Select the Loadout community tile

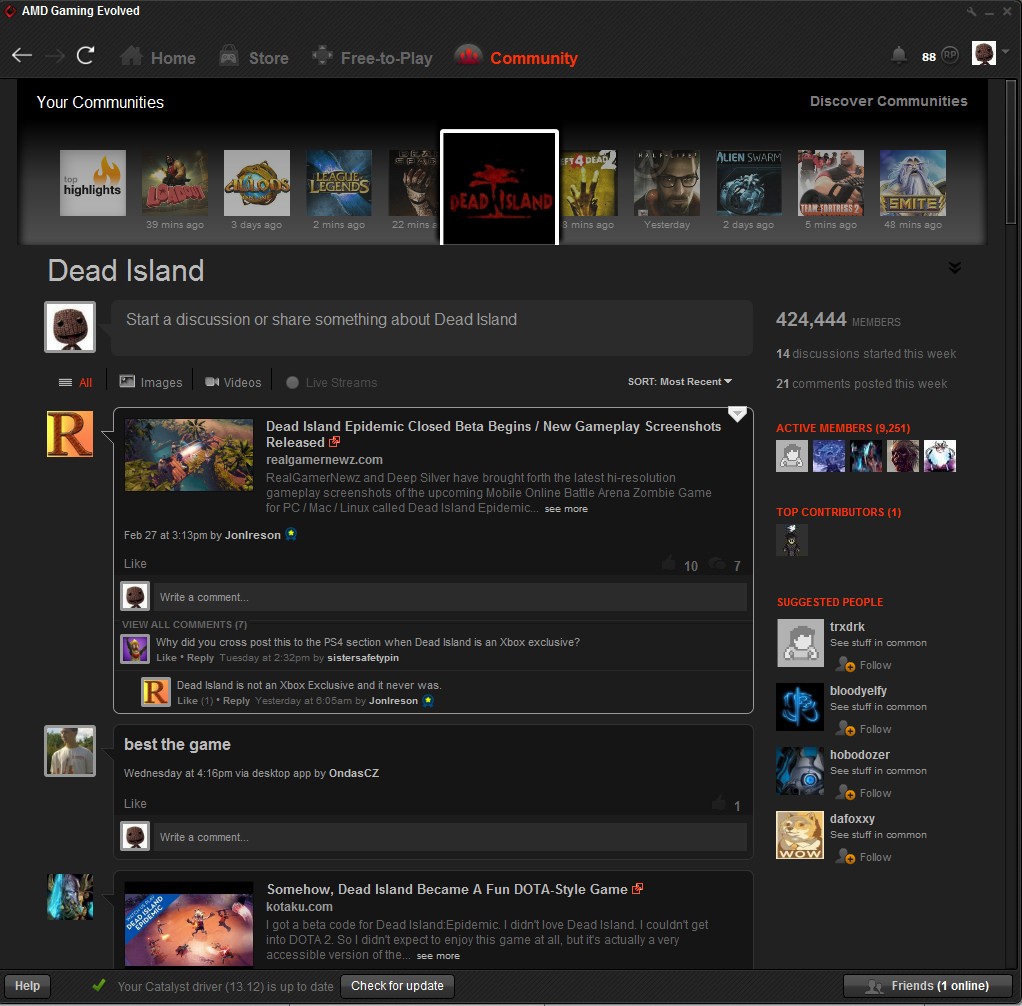(x=175, y=183)
